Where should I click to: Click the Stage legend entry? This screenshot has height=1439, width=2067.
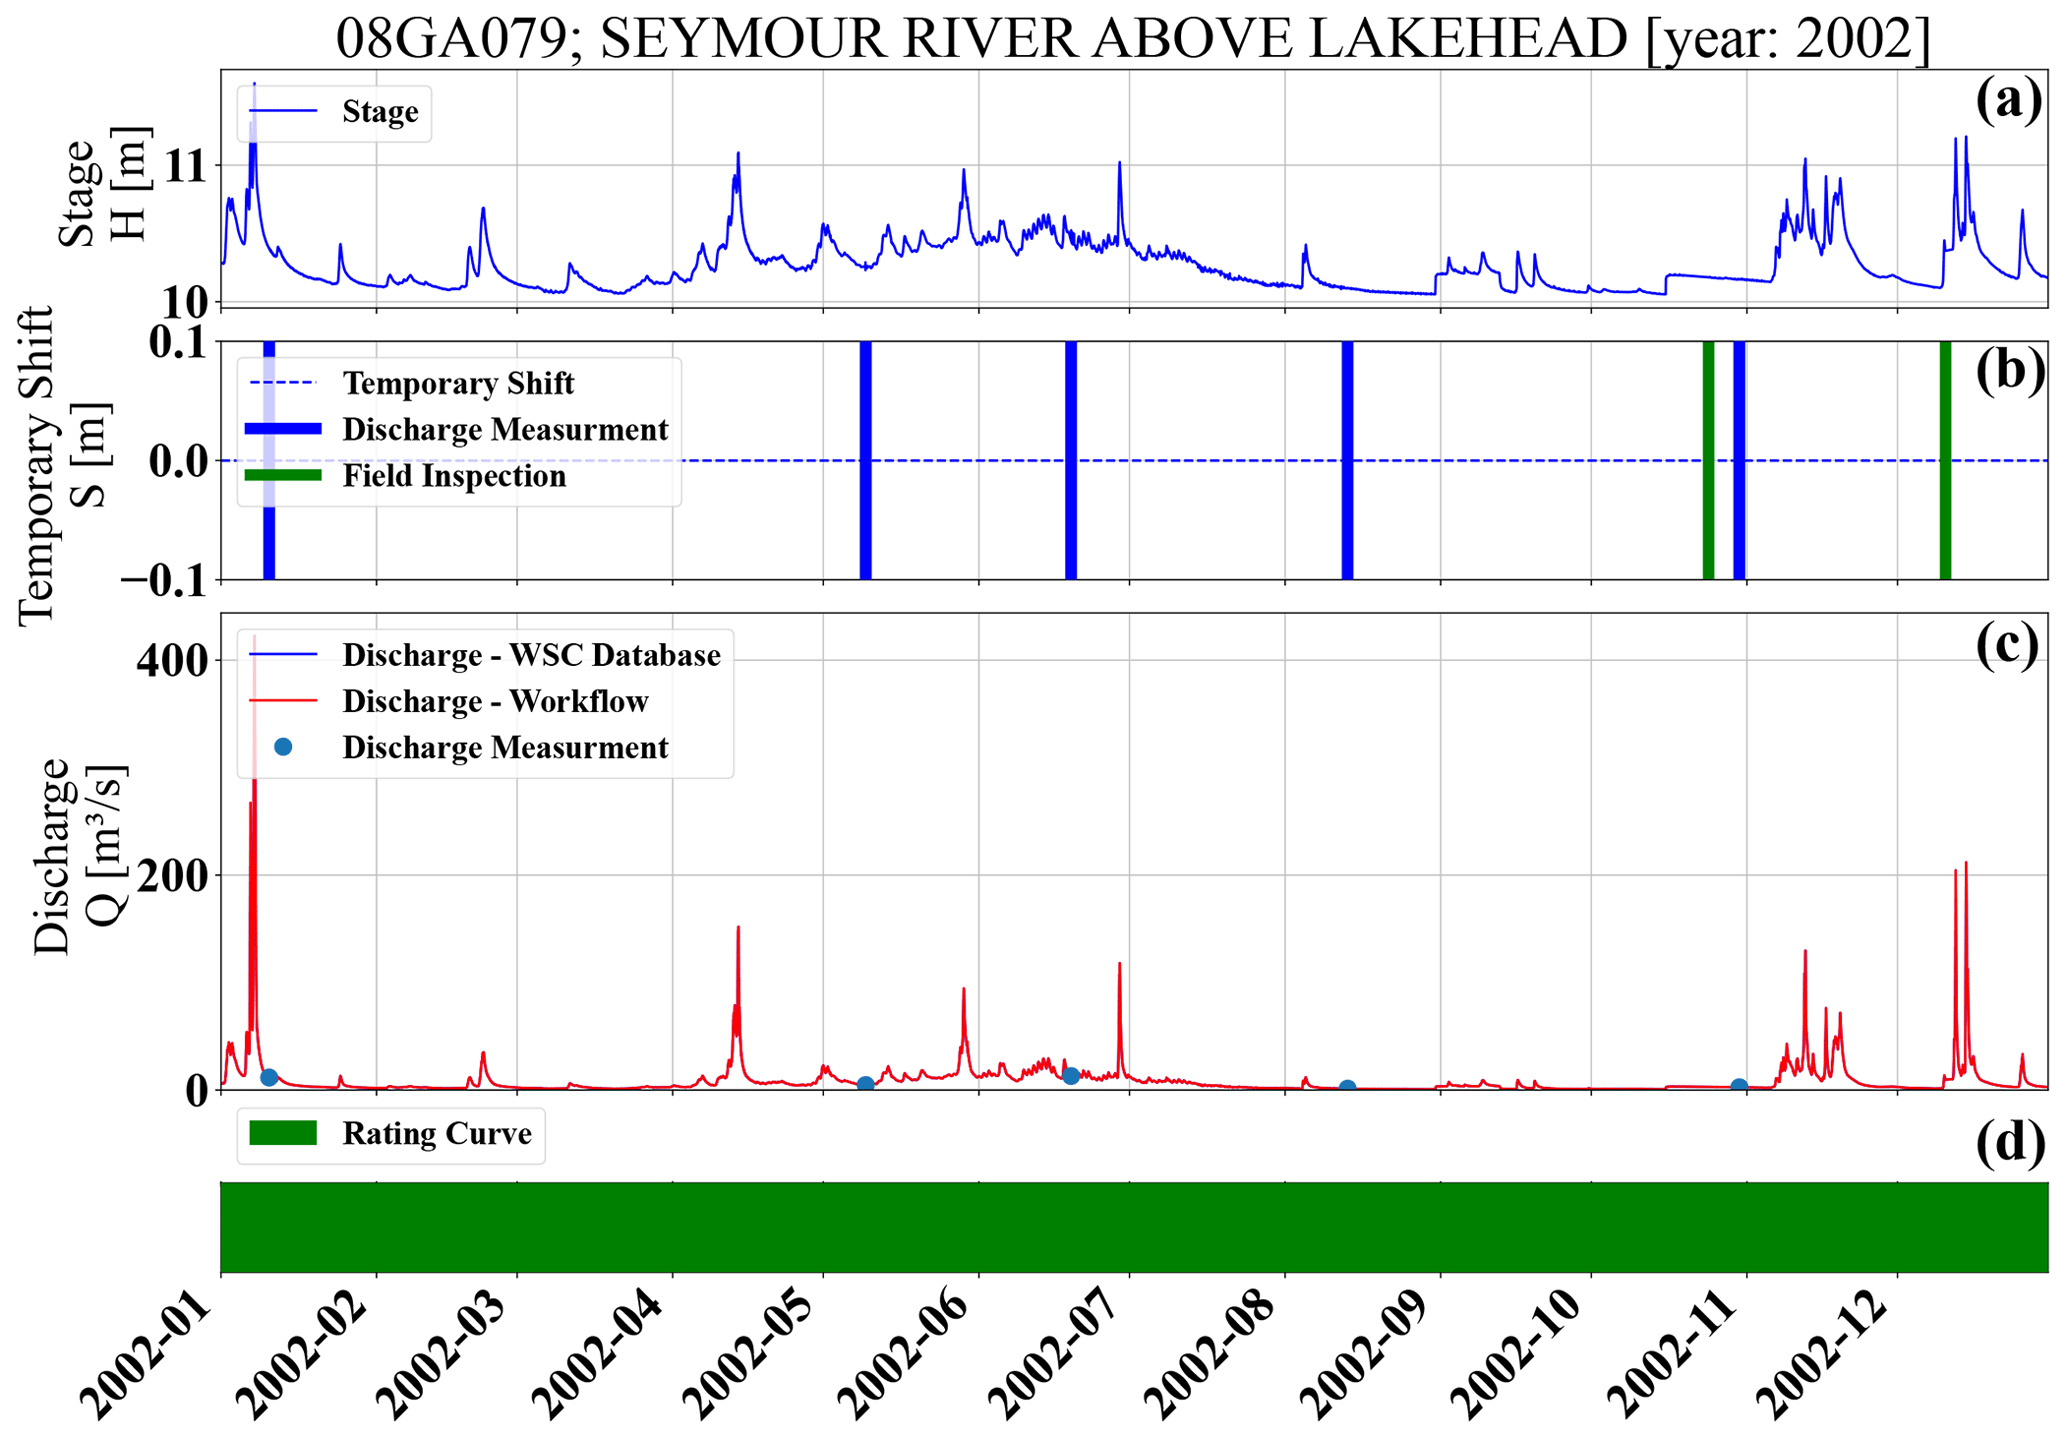[379, 112]
